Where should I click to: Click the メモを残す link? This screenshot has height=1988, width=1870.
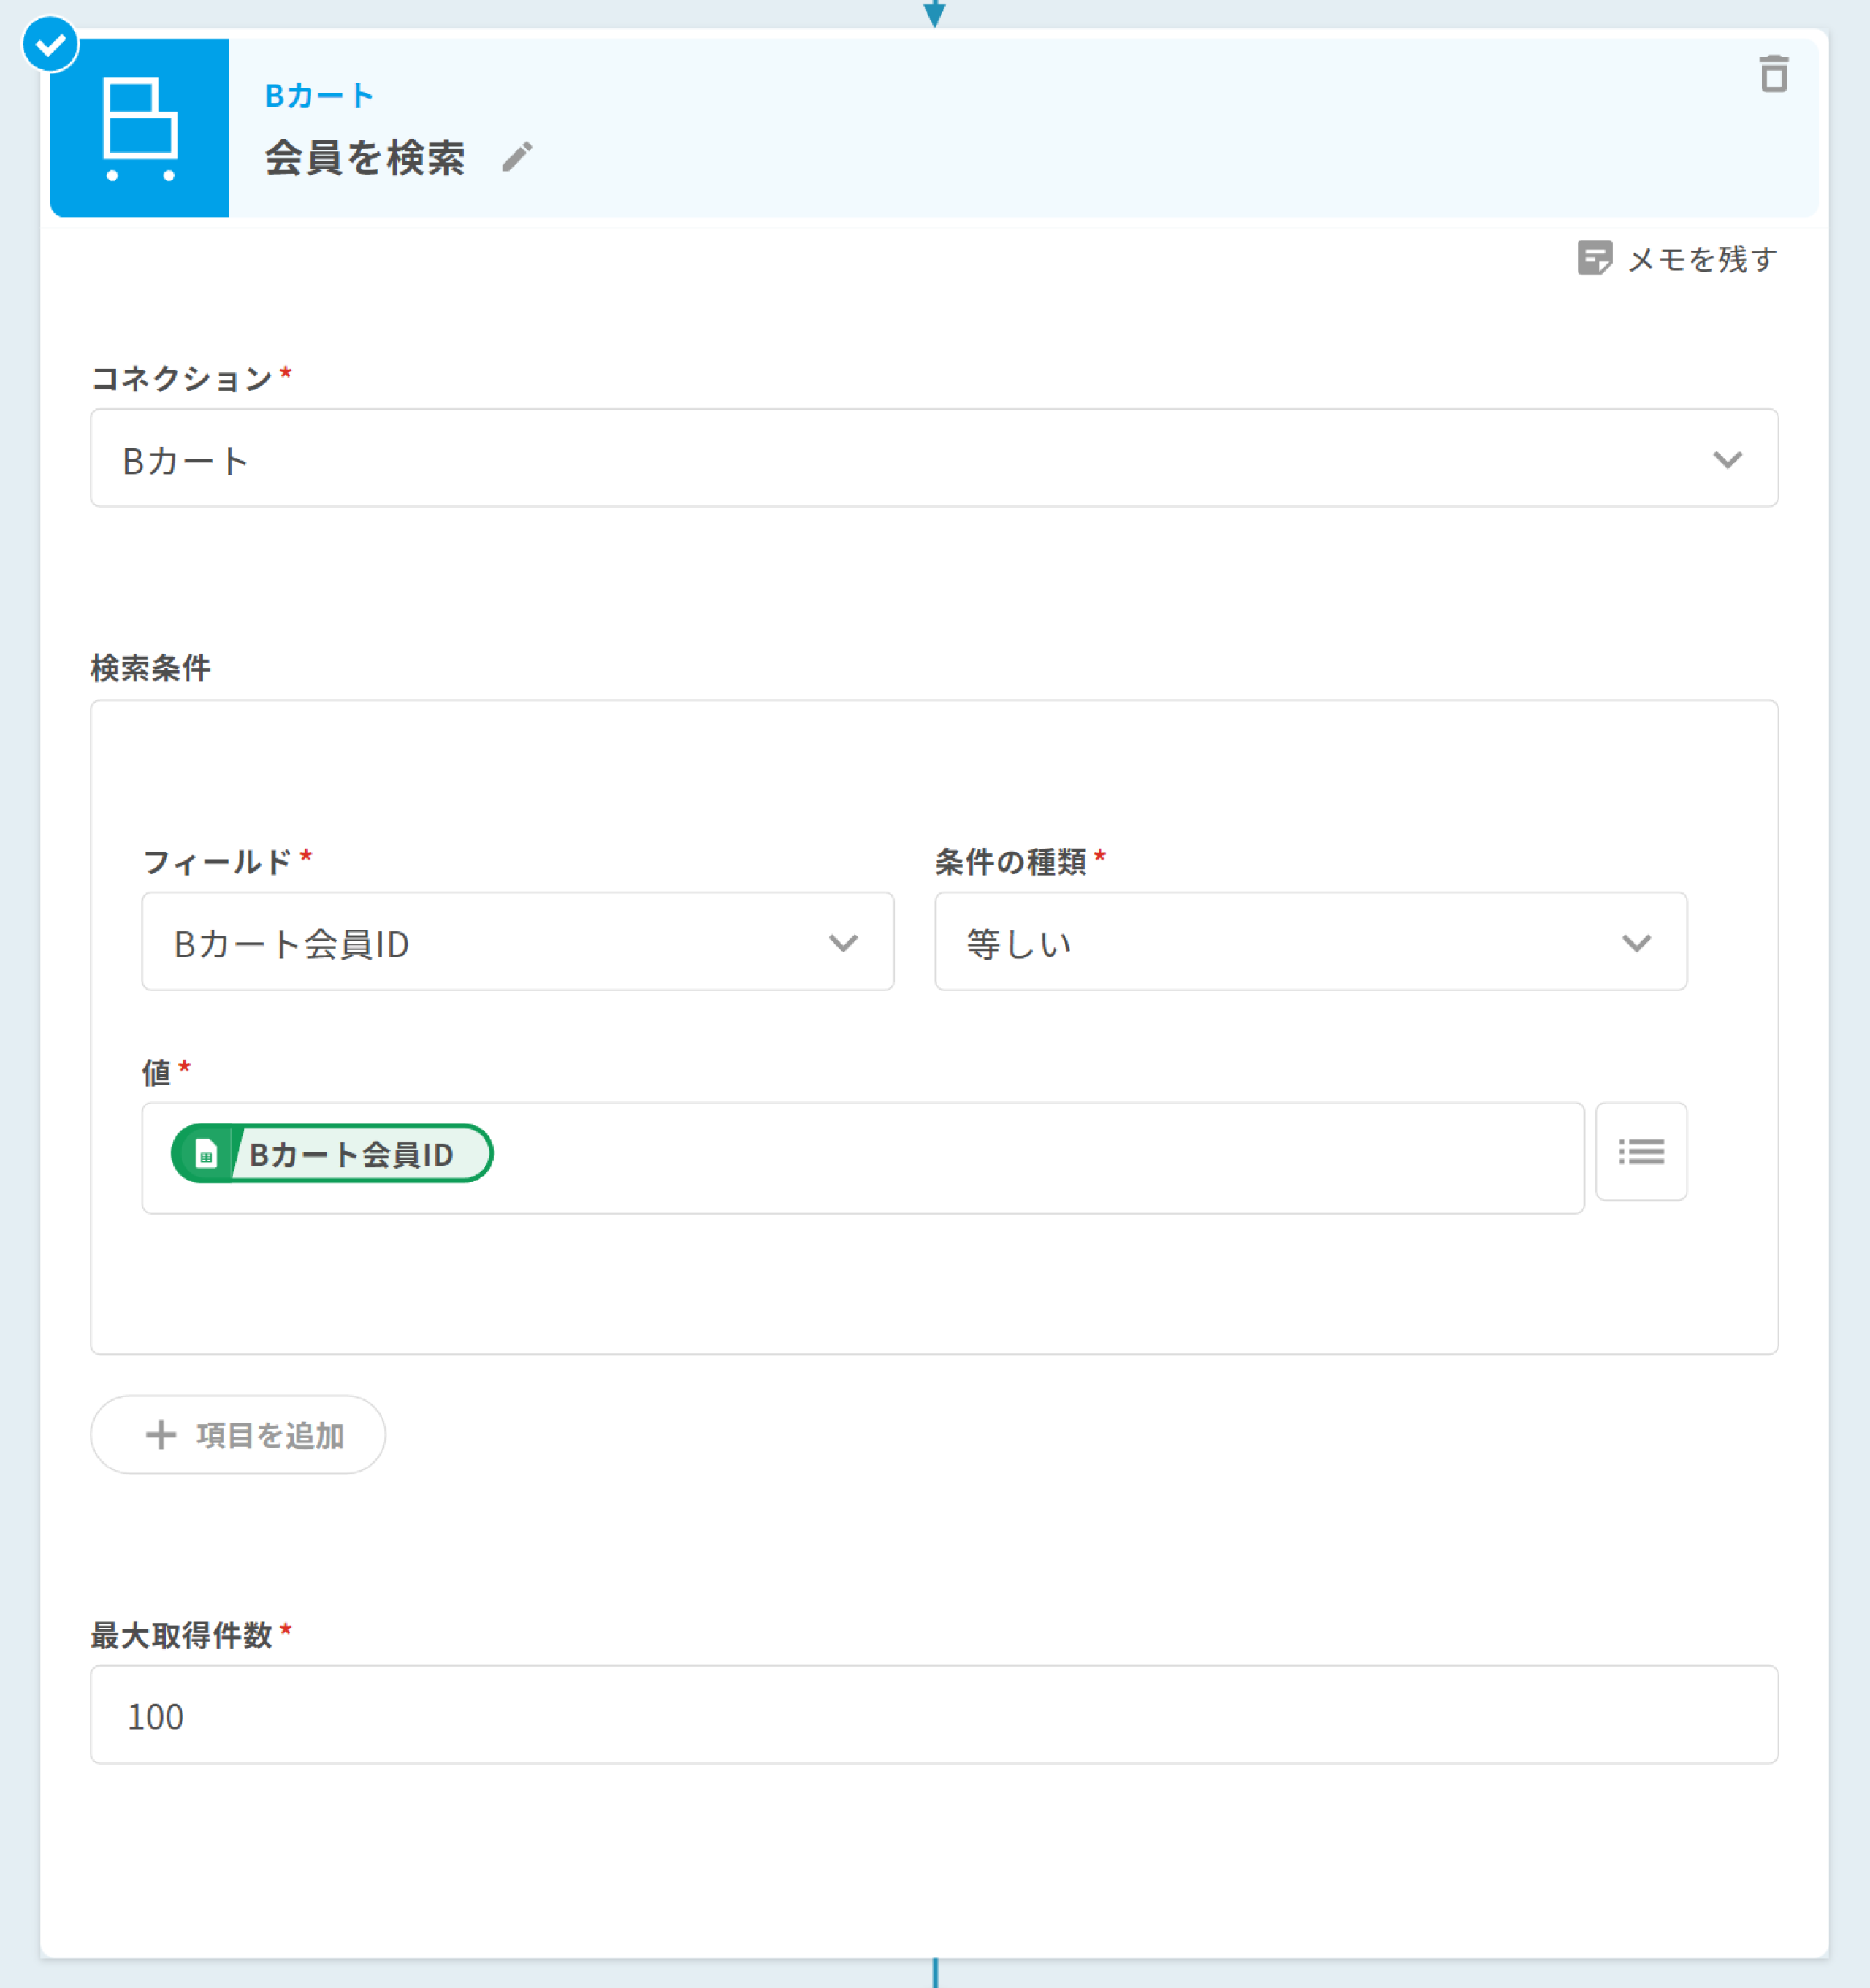1701,259
